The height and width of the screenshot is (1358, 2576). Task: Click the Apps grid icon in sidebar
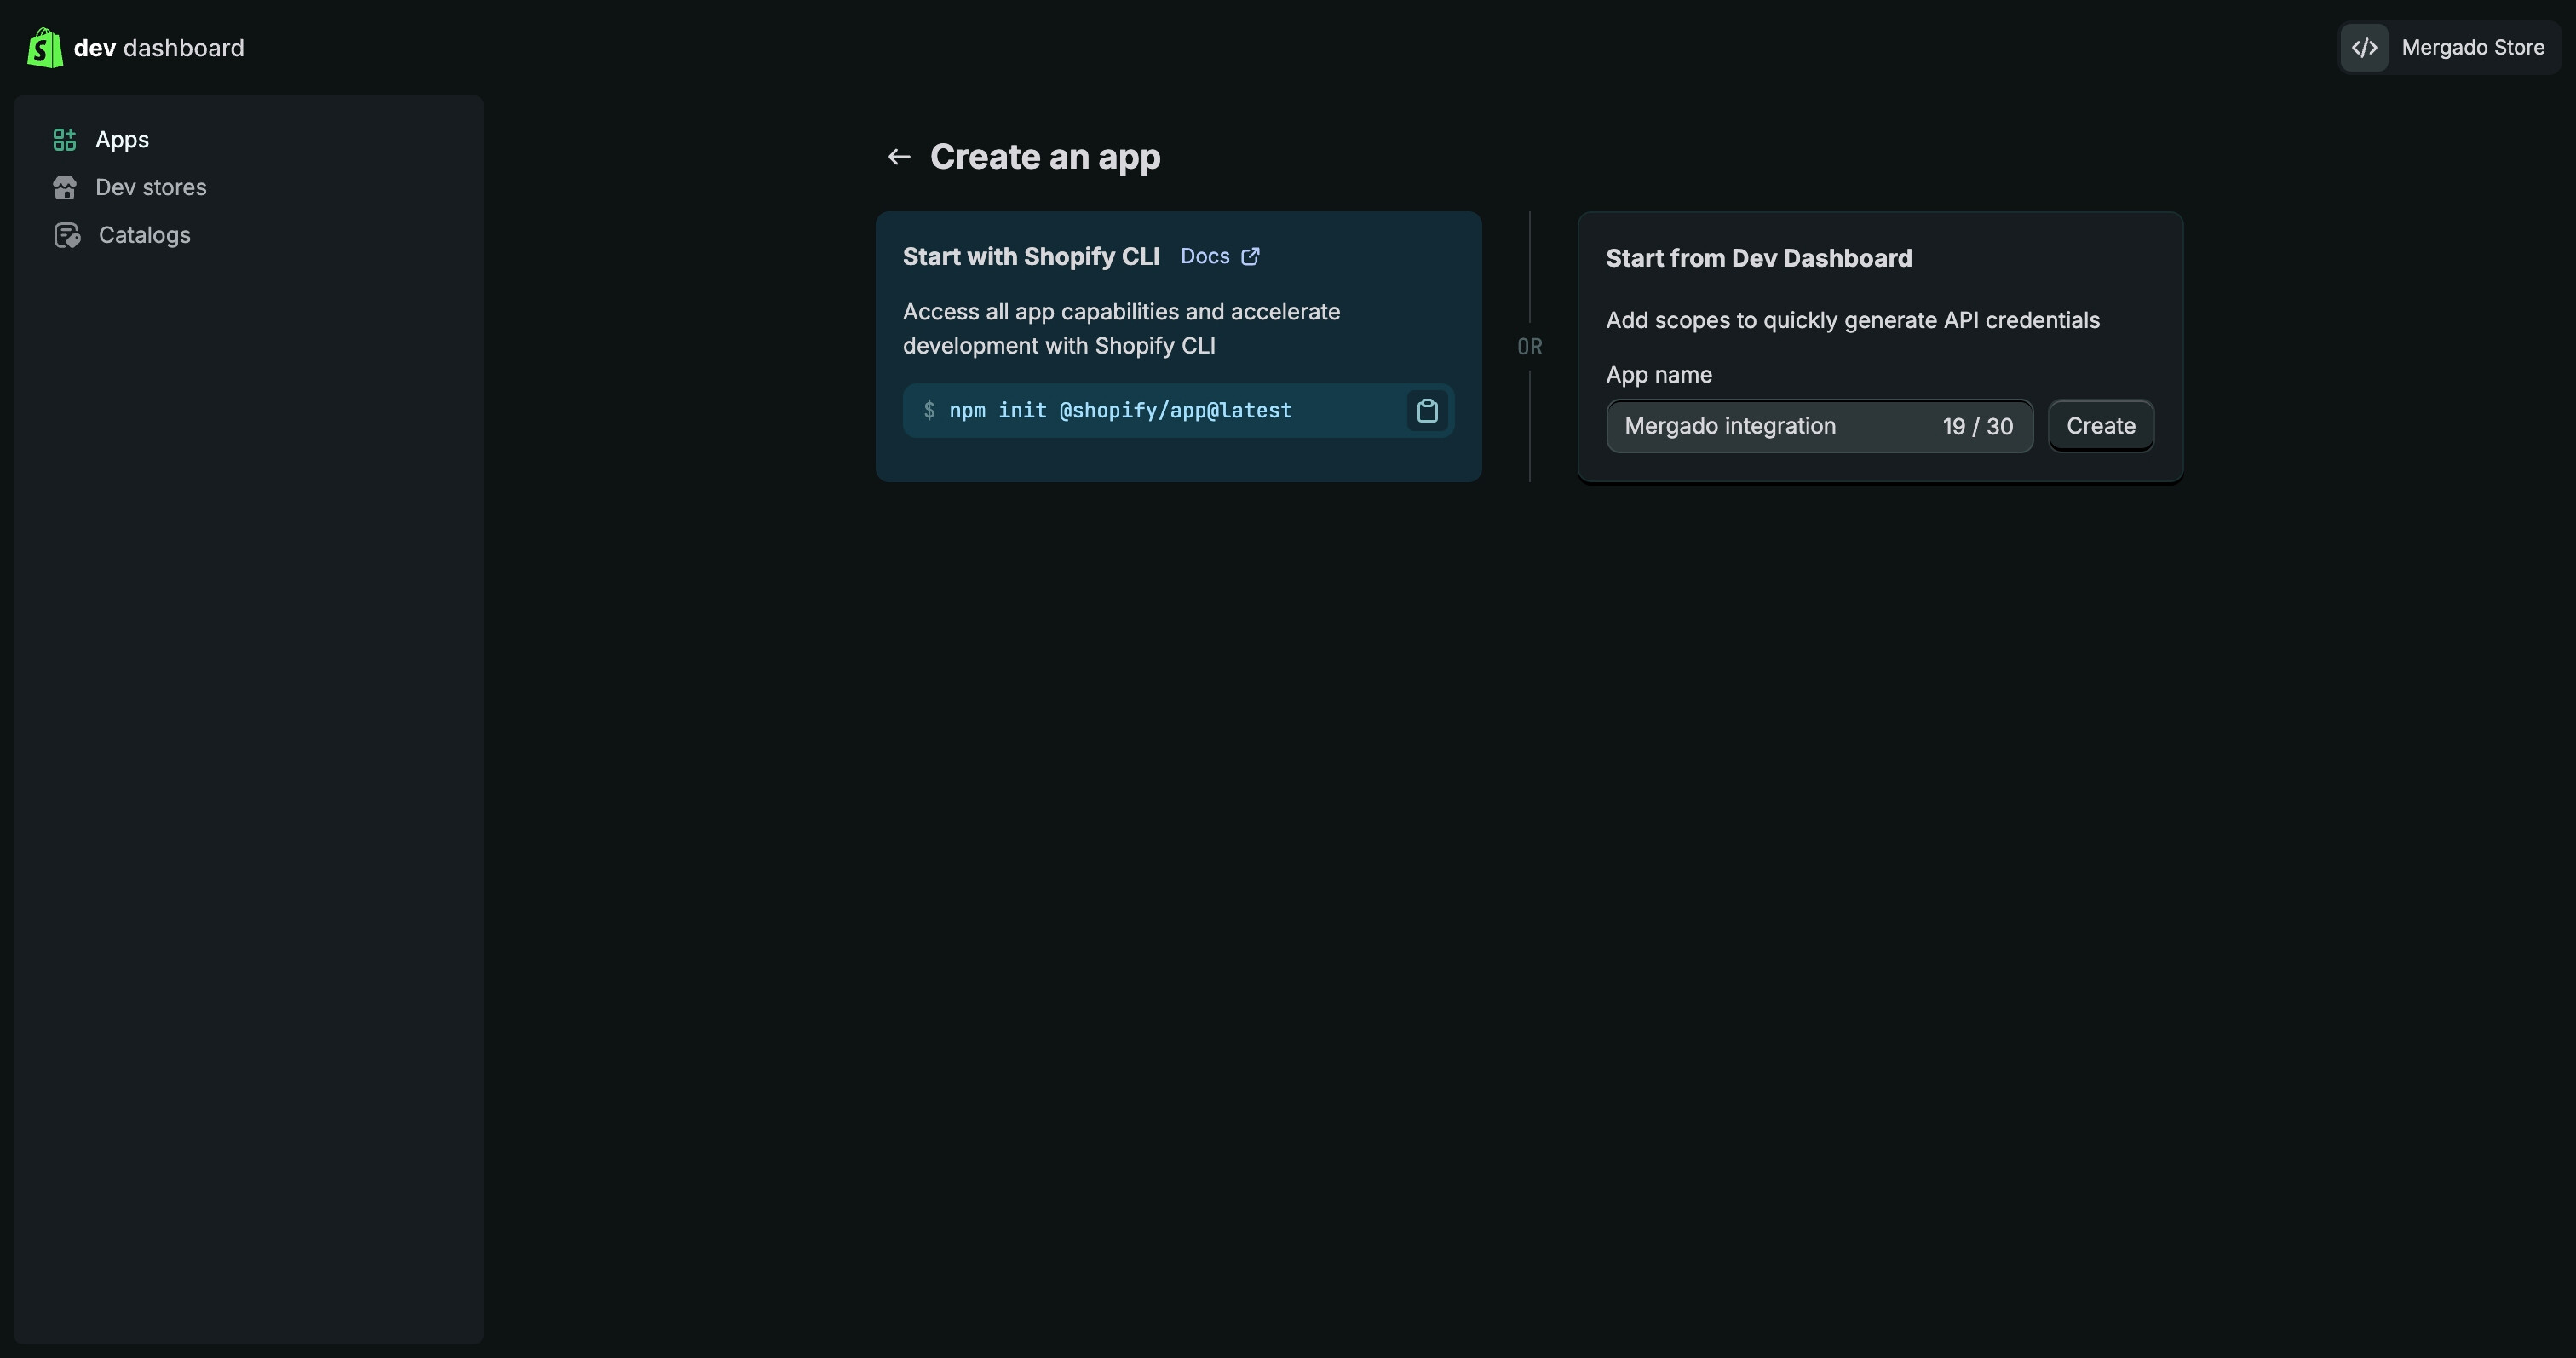tap(64, 140)
